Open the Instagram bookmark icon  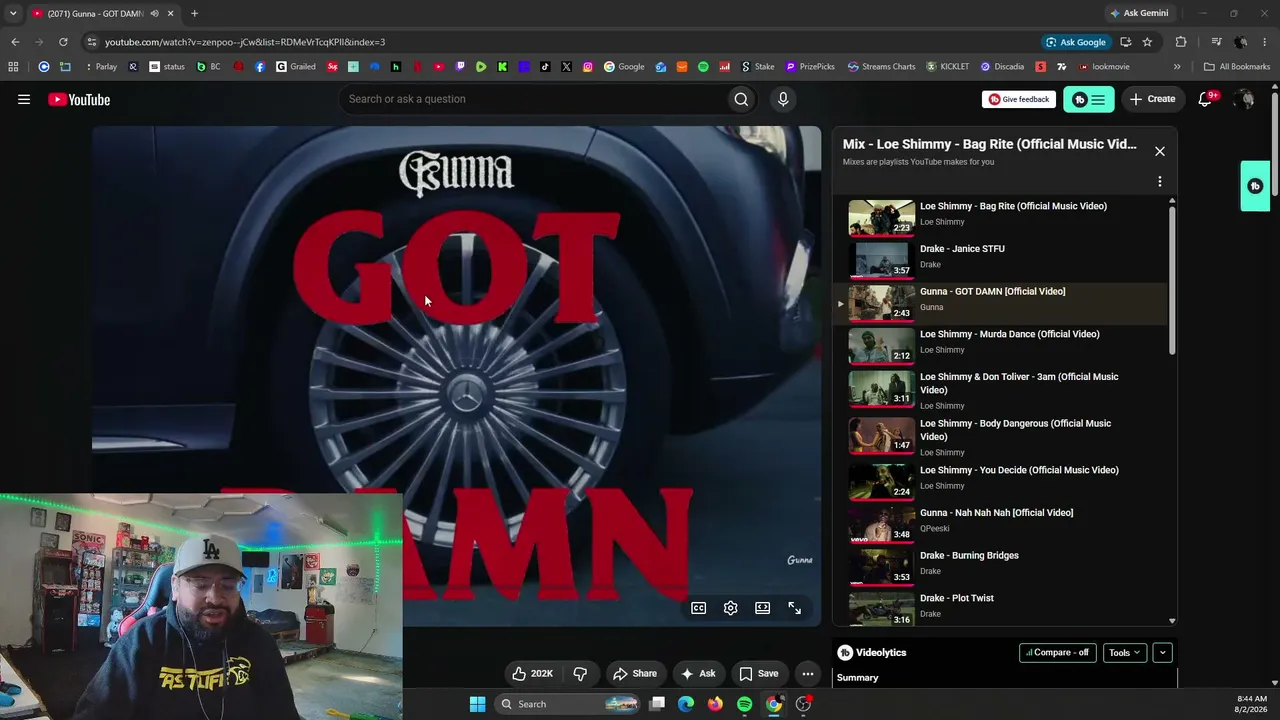pos(588,67)
